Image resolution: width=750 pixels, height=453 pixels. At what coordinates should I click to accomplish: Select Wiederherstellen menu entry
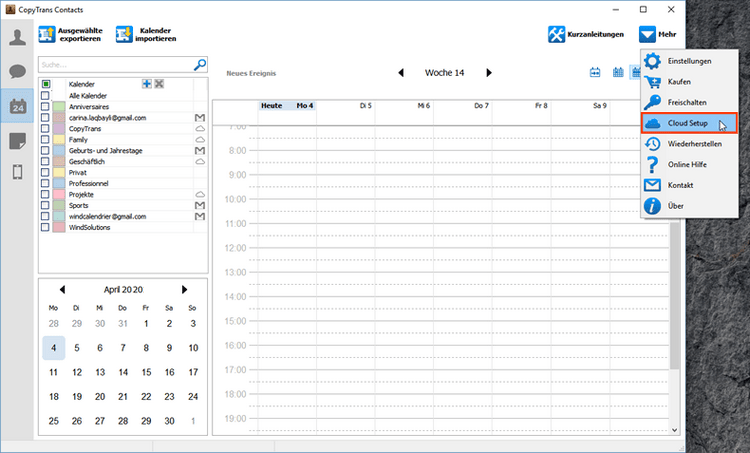tap(689, 144)
